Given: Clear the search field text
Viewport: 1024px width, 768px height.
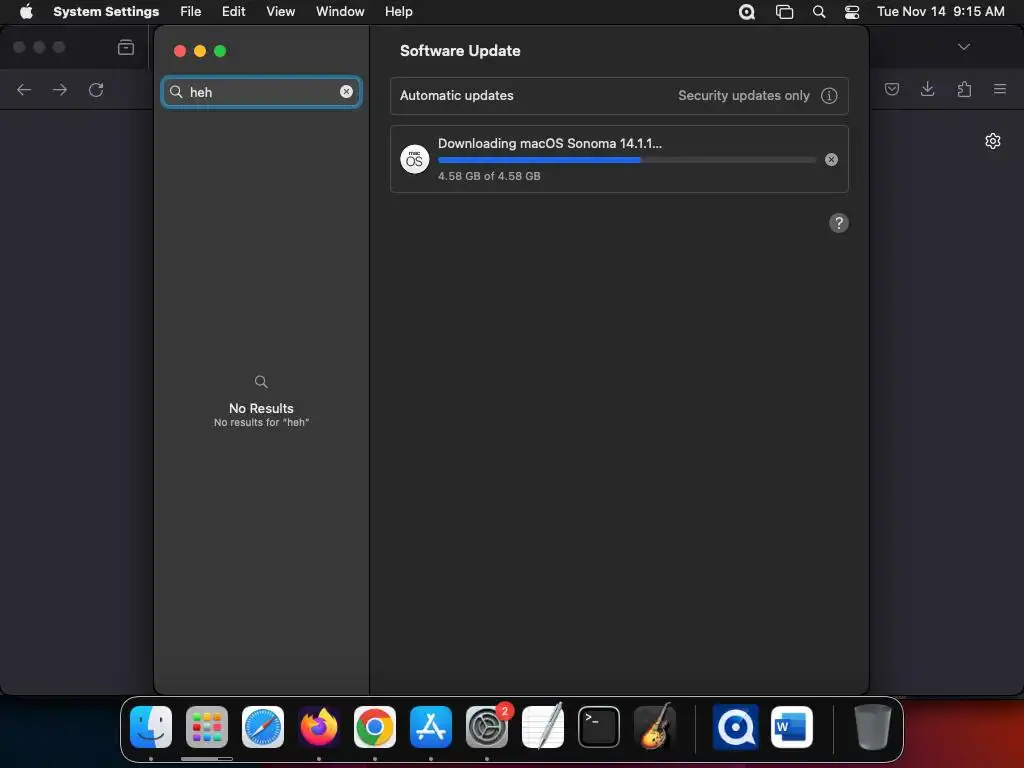Looking at the screenshot, I should click(346, 92).
